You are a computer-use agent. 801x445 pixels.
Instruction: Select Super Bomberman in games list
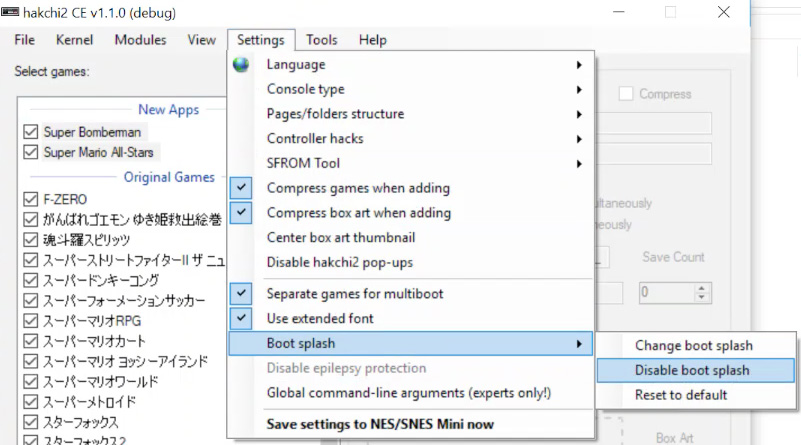92,132
